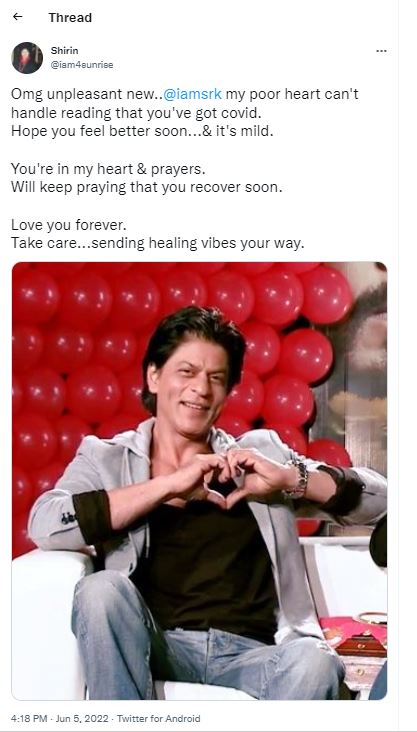
Task: Click the Jun 5, 2022 date
Action: [80, 718]
